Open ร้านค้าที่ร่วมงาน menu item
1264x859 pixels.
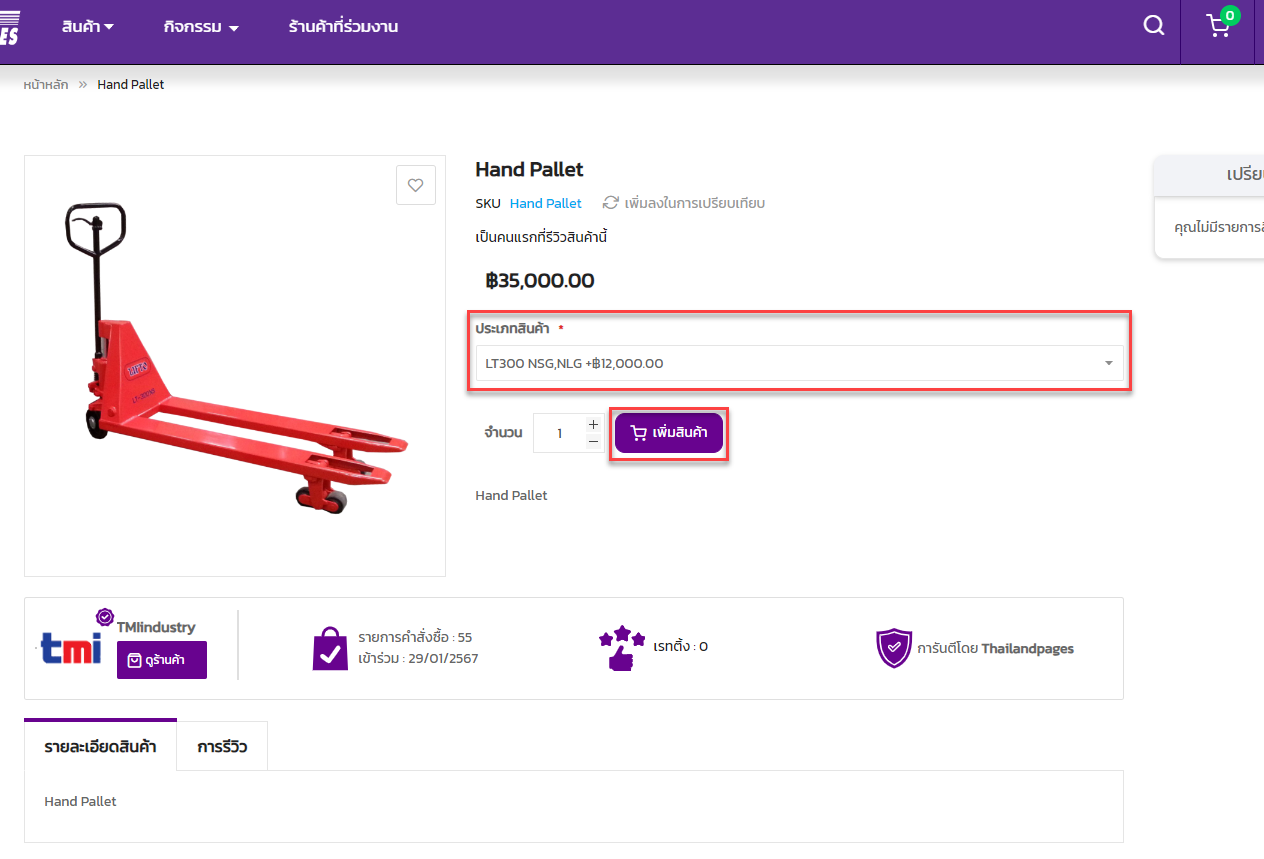coord(343,27)
